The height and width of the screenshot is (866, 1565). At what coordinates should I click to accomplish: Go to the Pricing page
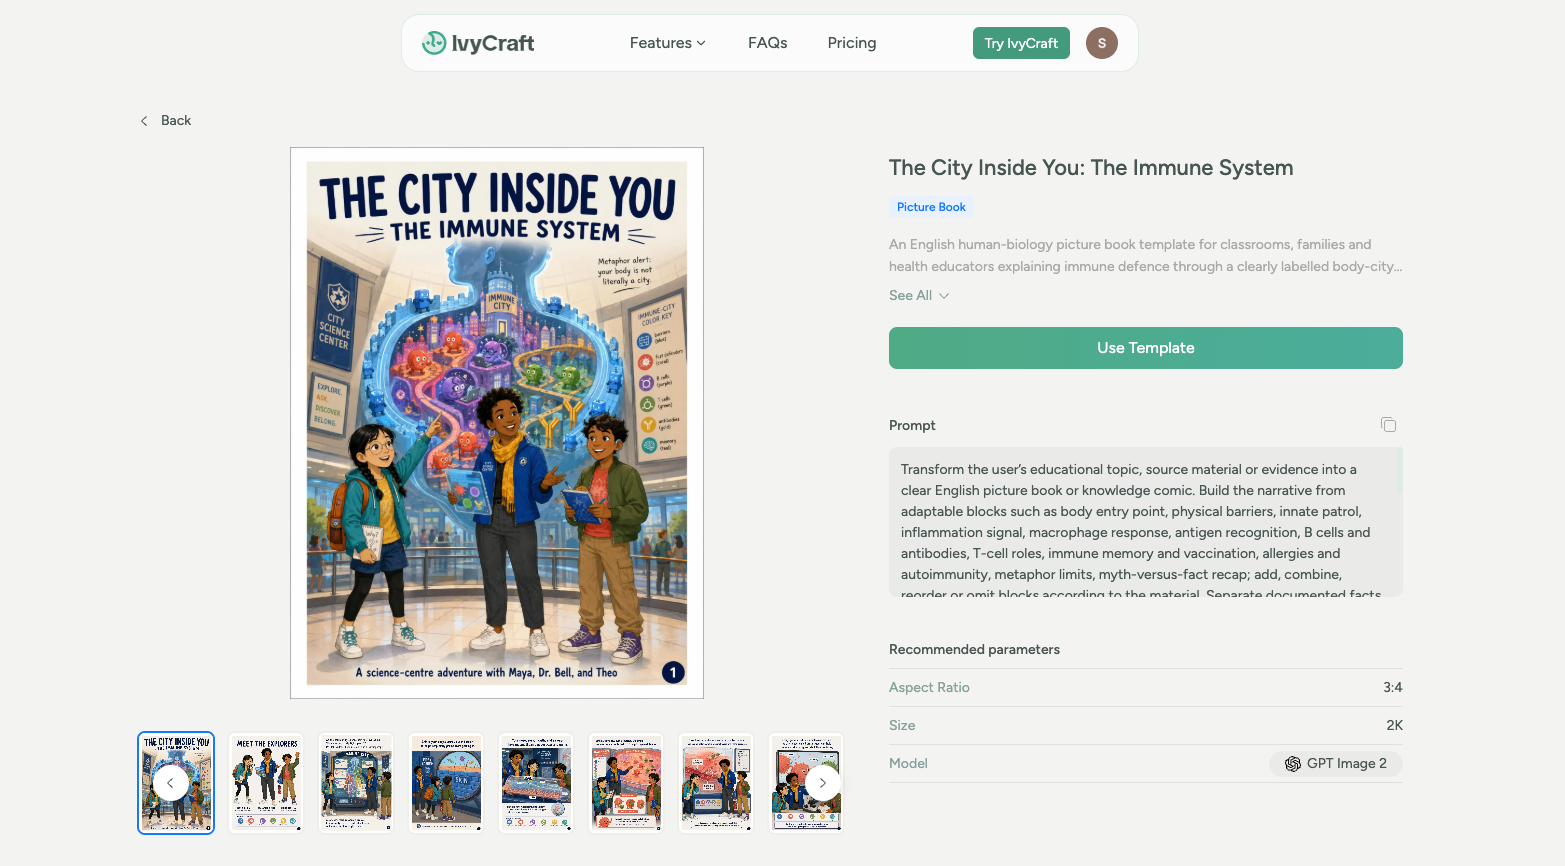coord(852,43)
